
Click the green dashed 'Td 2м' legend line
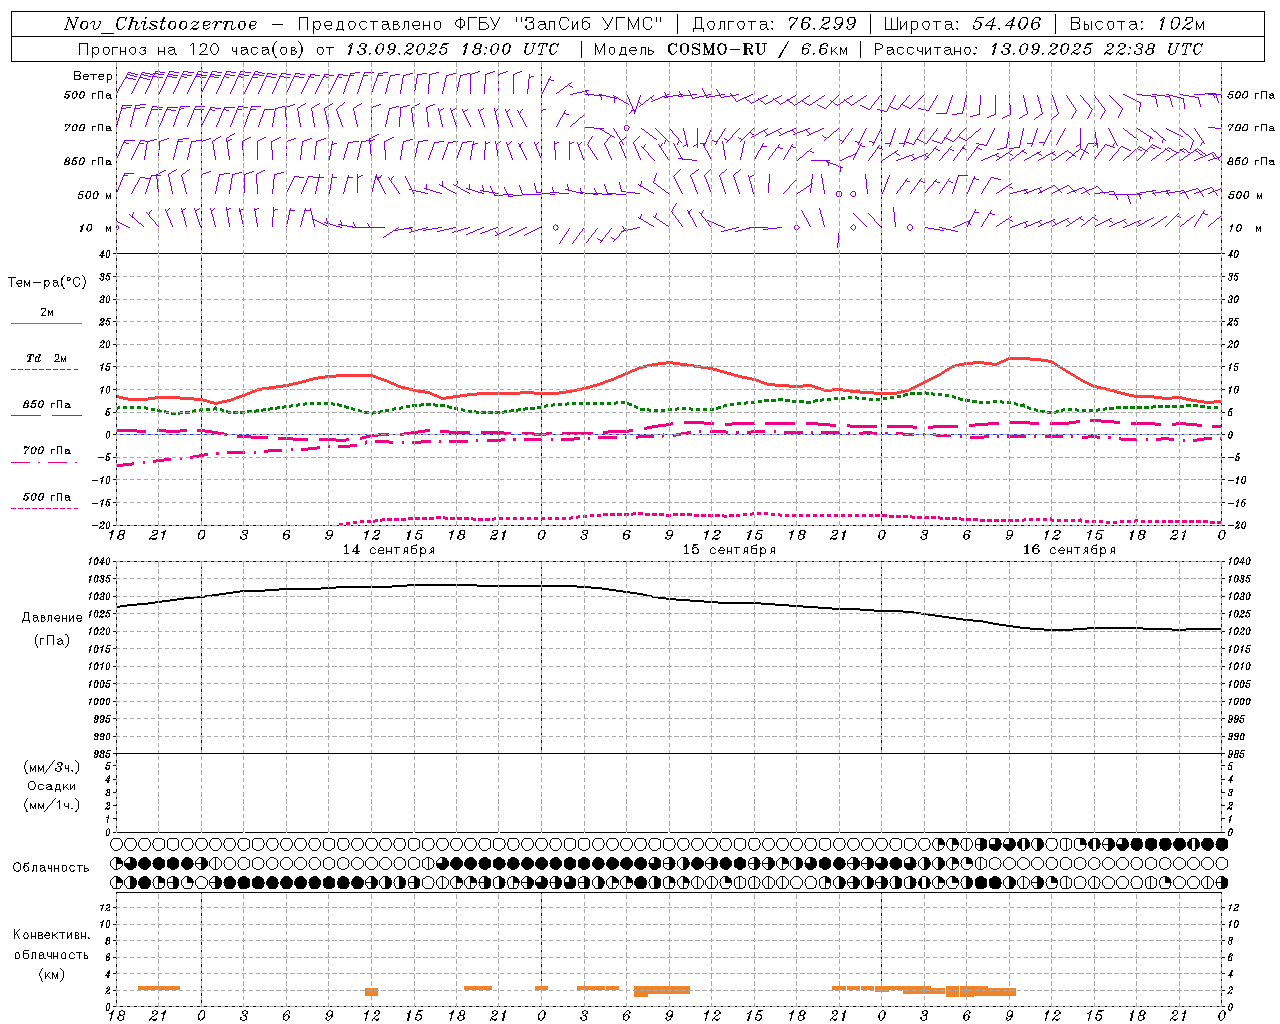pos(44,370)
